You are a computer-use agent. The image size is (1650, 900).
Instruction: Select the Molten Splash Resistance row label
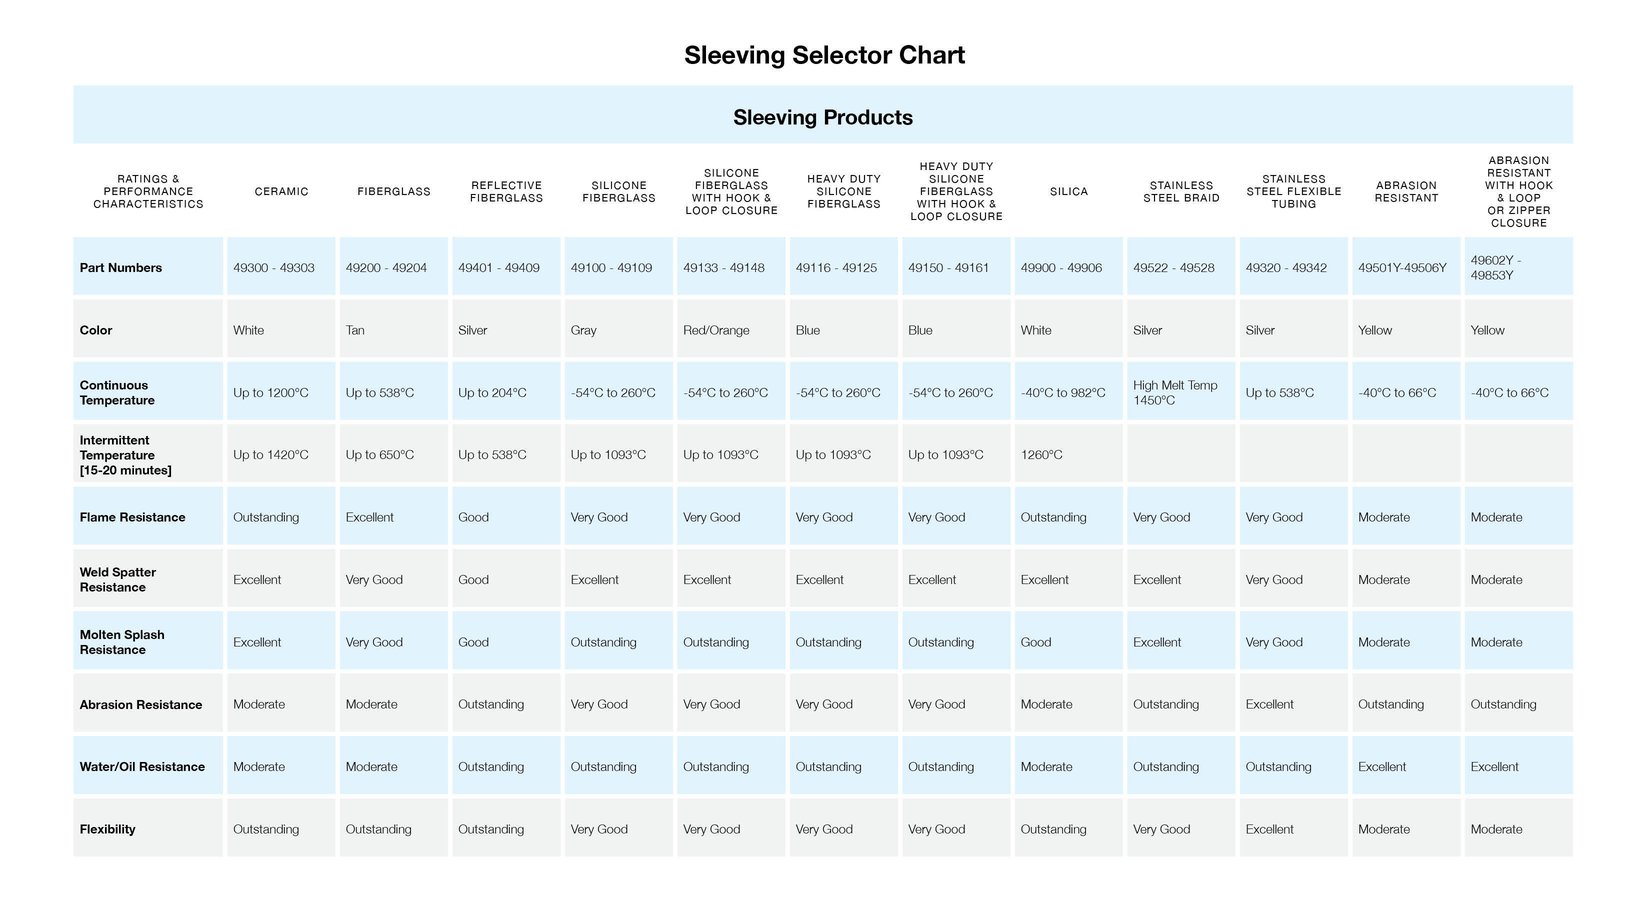pos(122,642)
